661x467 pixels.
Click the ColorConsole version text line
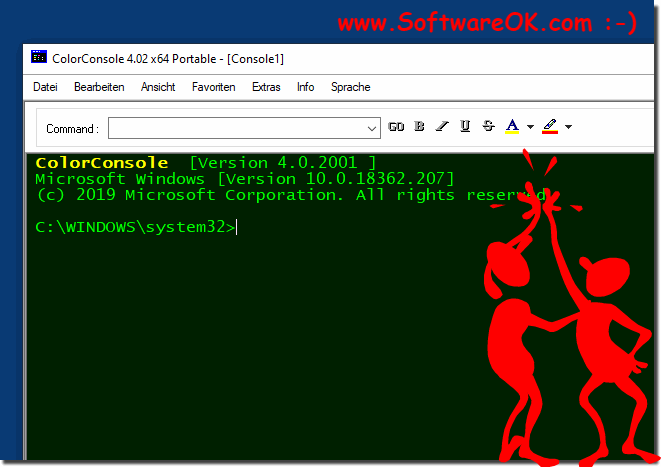205,163
